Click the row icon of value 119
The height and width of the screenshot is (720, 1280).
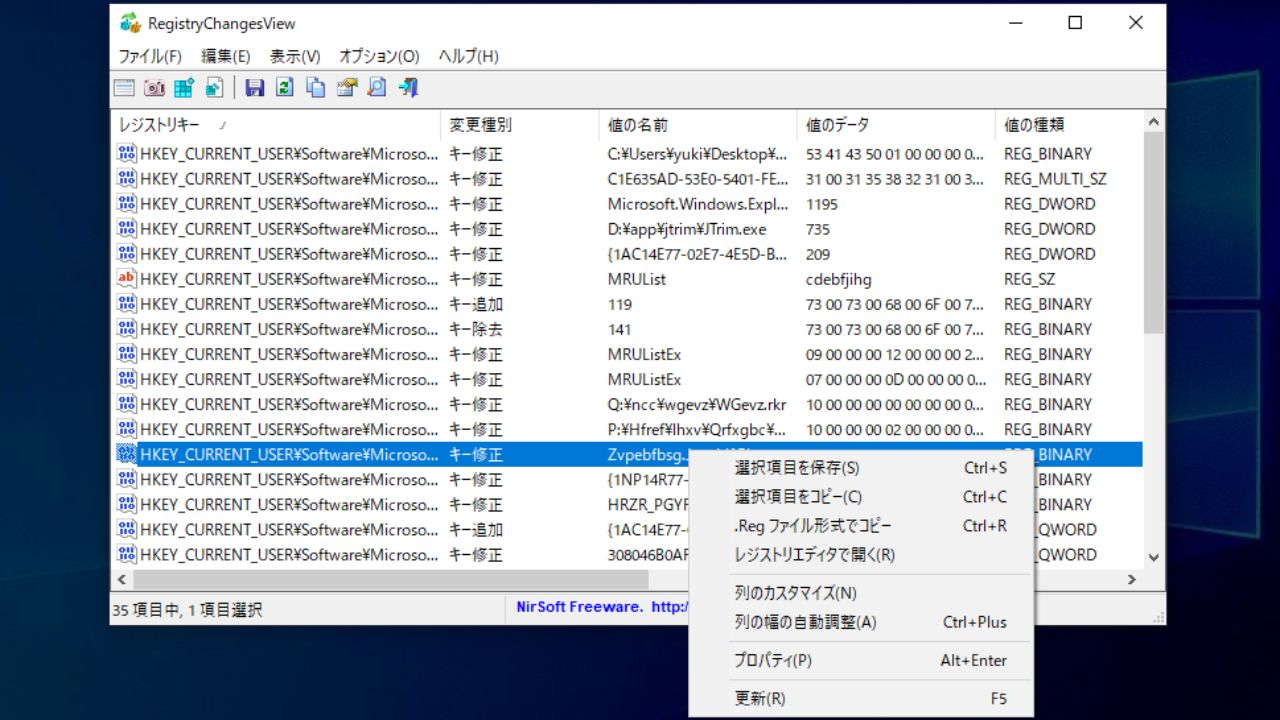(127, 304)
